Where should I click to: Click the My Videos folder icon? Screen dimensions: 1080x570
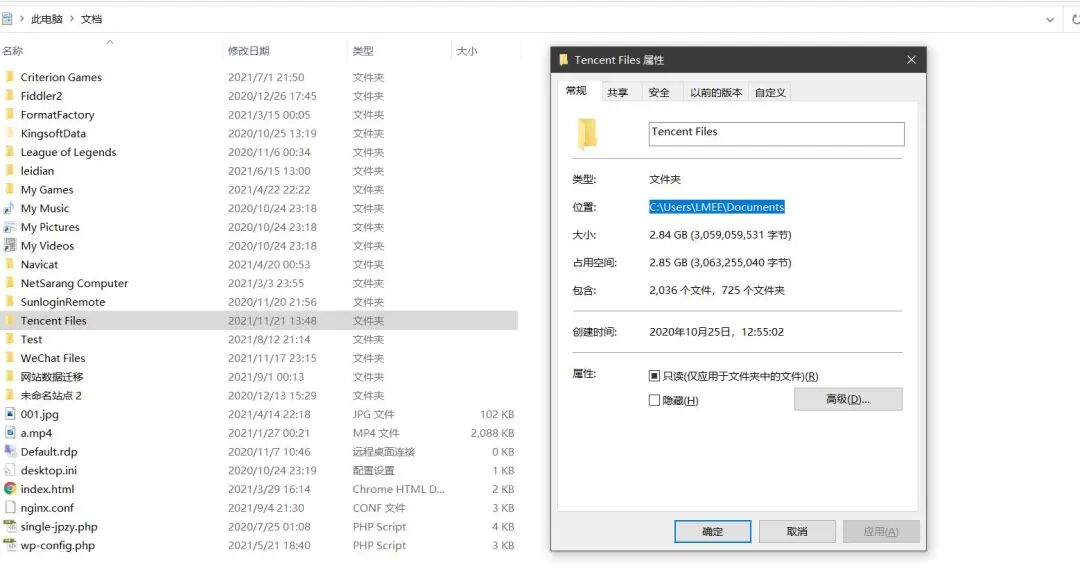click(x=10, y=246)
